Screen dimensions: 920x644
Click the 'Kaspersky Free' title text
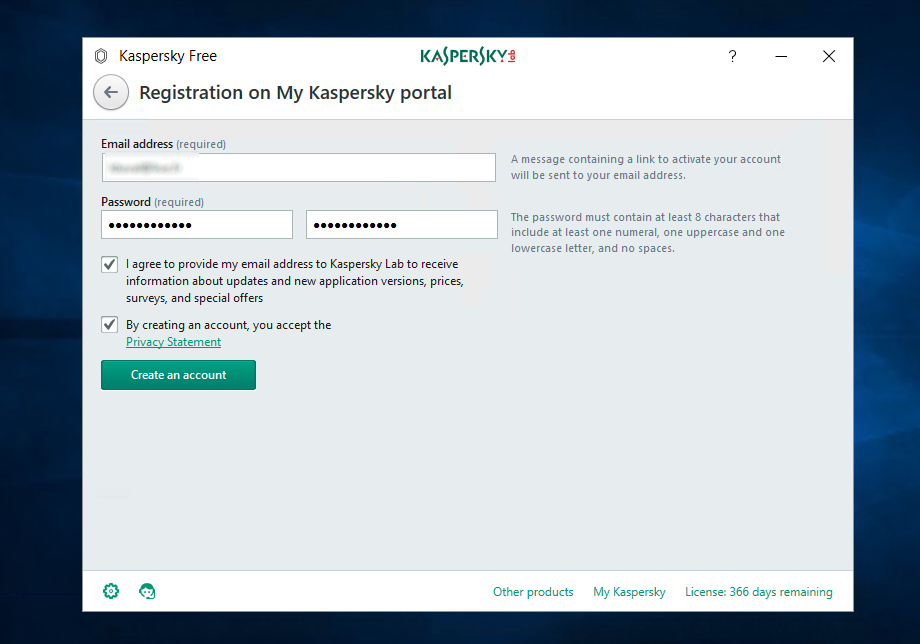pos(168,56)
